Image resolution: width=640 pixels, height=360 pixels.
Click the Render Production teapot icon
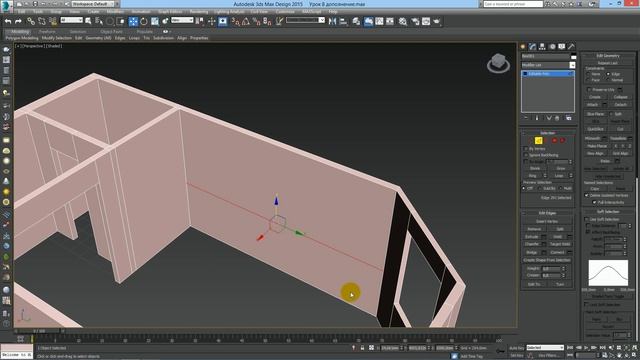[x=437, y=22]
